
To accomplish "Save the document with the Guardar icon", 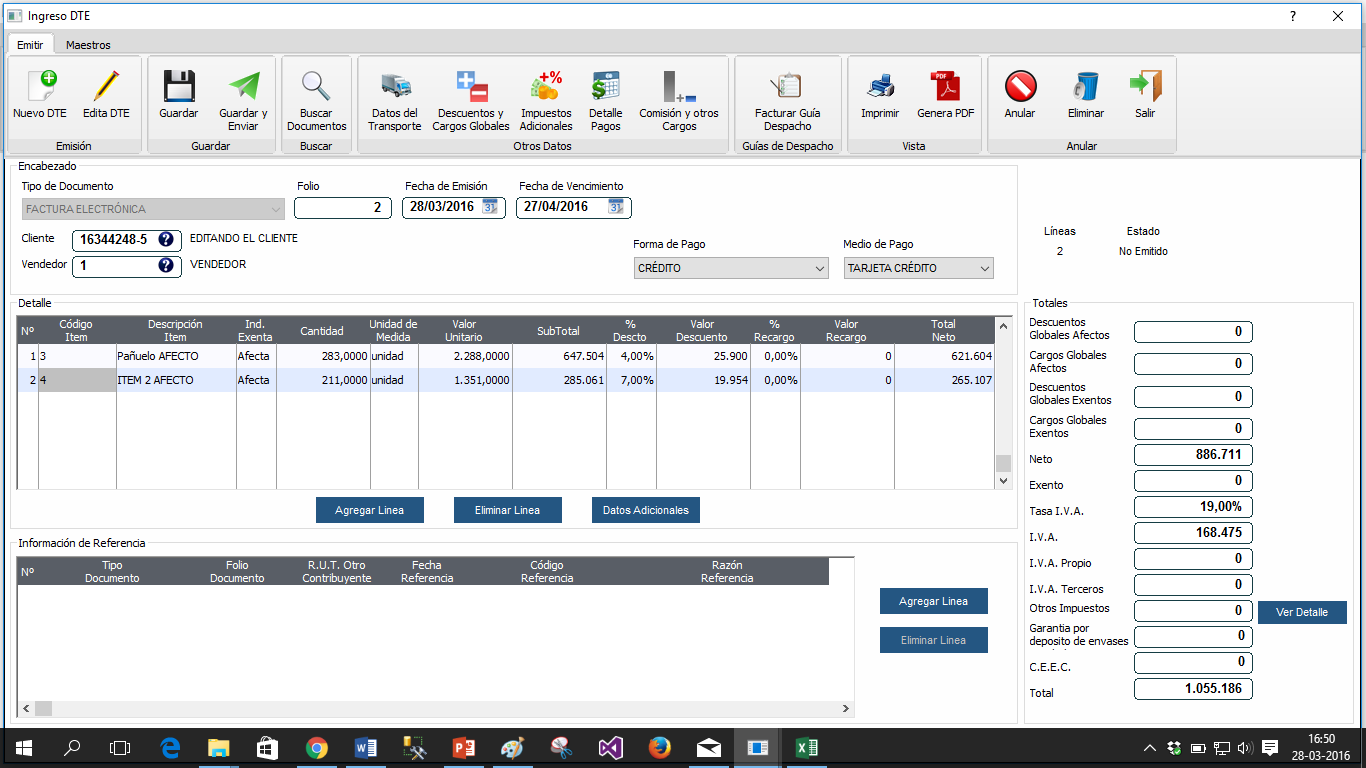I will point(178,87).
